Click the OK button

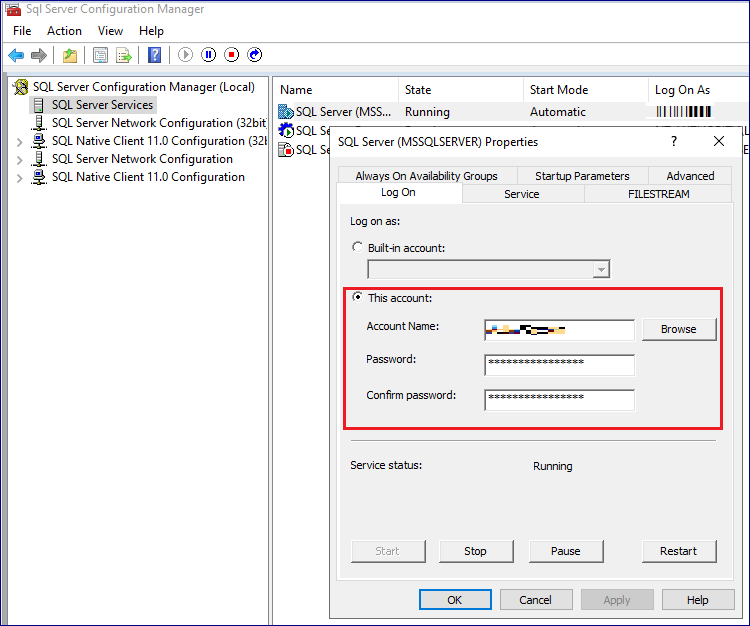(x=455, y=600)
